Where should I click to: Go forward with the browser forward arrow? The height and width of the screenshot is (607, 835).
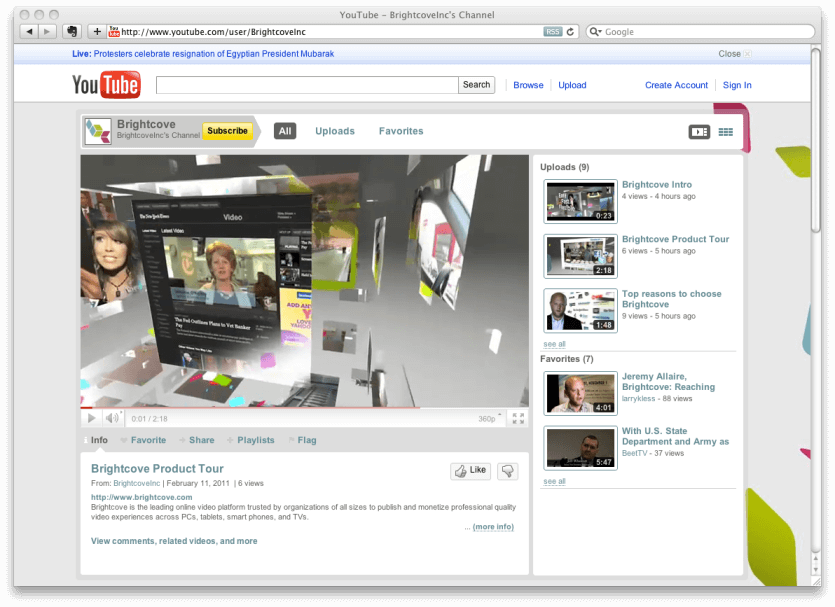coord(47,31)
